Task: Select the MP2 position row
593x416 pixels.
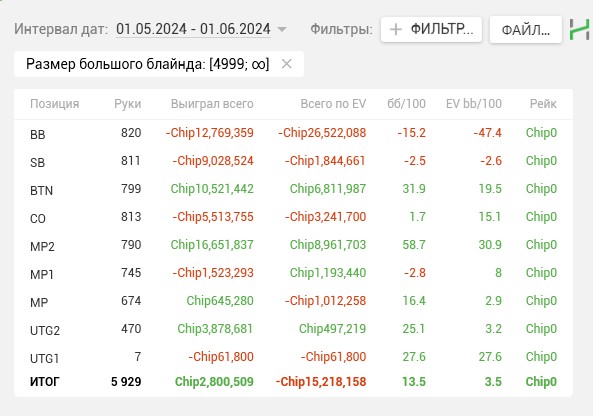Action: pos(293,245)
